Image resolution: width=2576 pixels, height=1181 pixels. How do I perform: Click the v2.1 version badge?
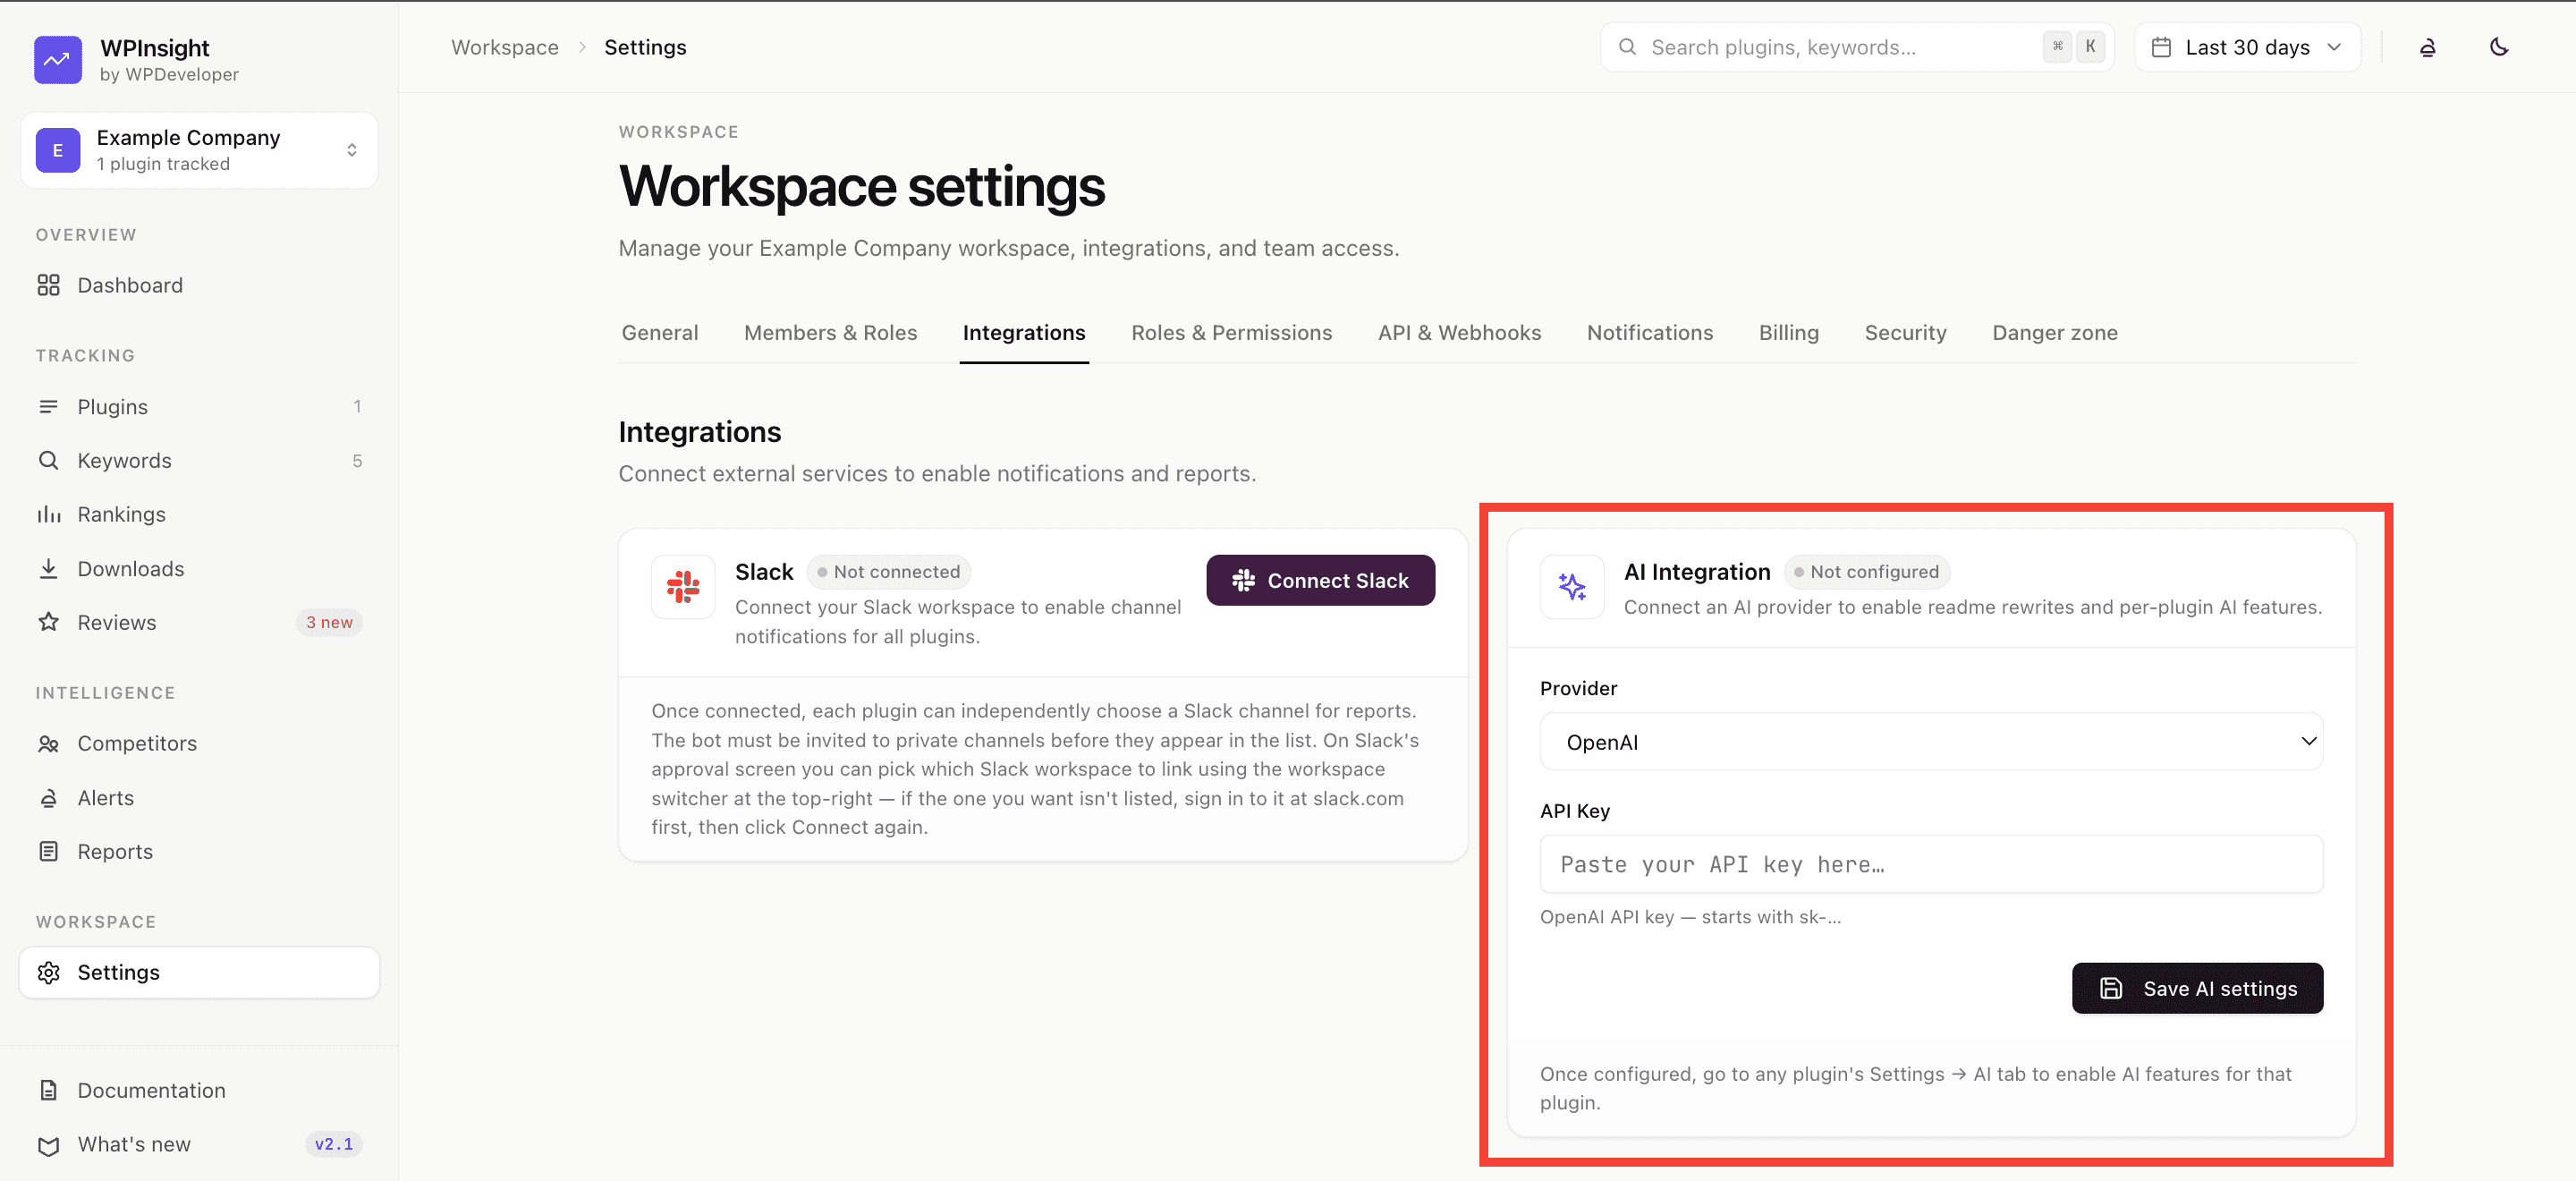pos(333,1144)
